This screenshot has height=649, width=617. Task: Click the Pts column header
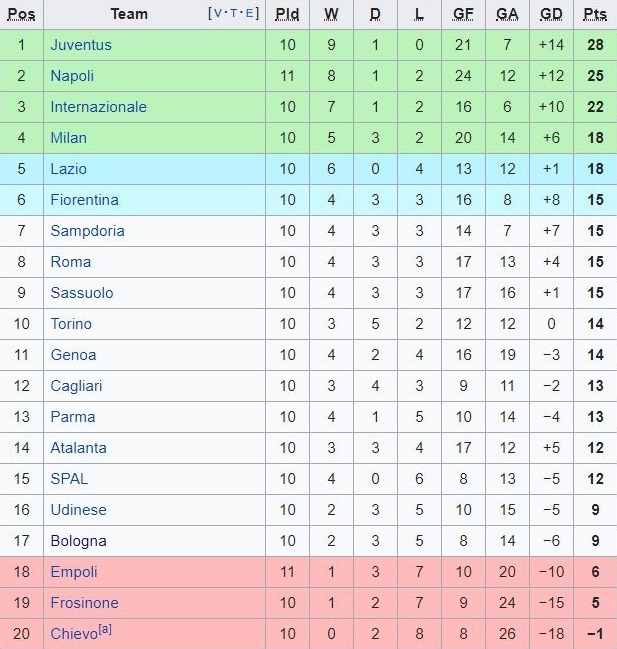click(x=595, y=14)
